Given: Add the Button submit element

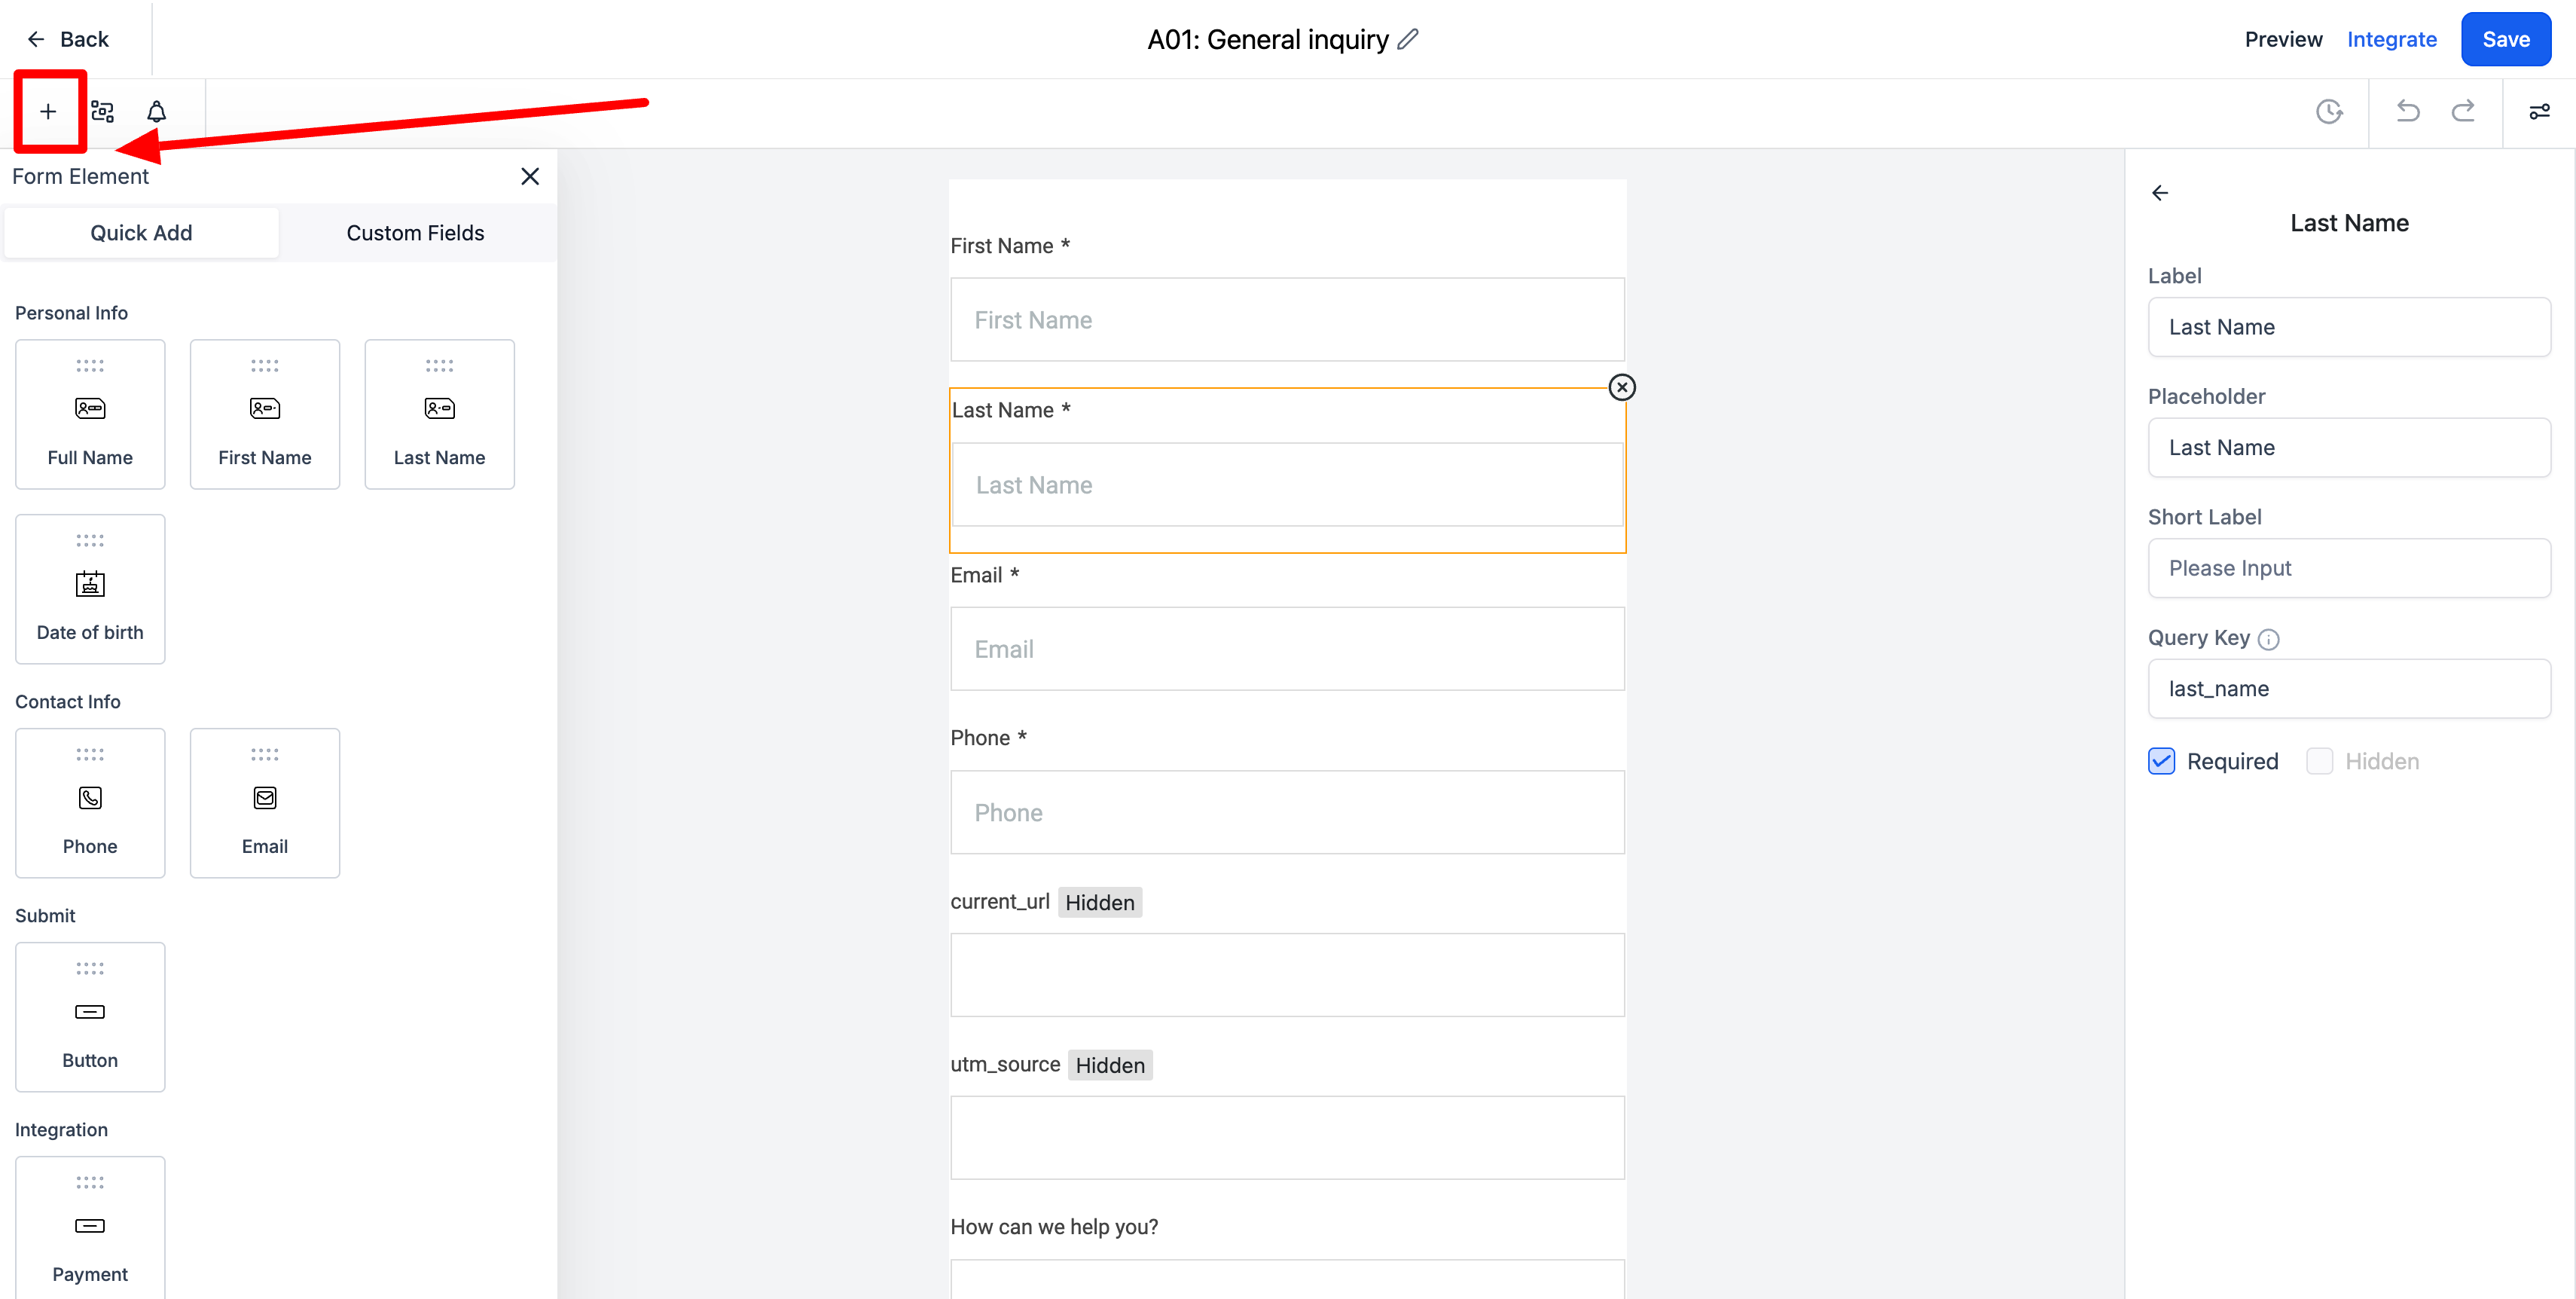Looking at the screenshot, I should tap(90, 1017).
